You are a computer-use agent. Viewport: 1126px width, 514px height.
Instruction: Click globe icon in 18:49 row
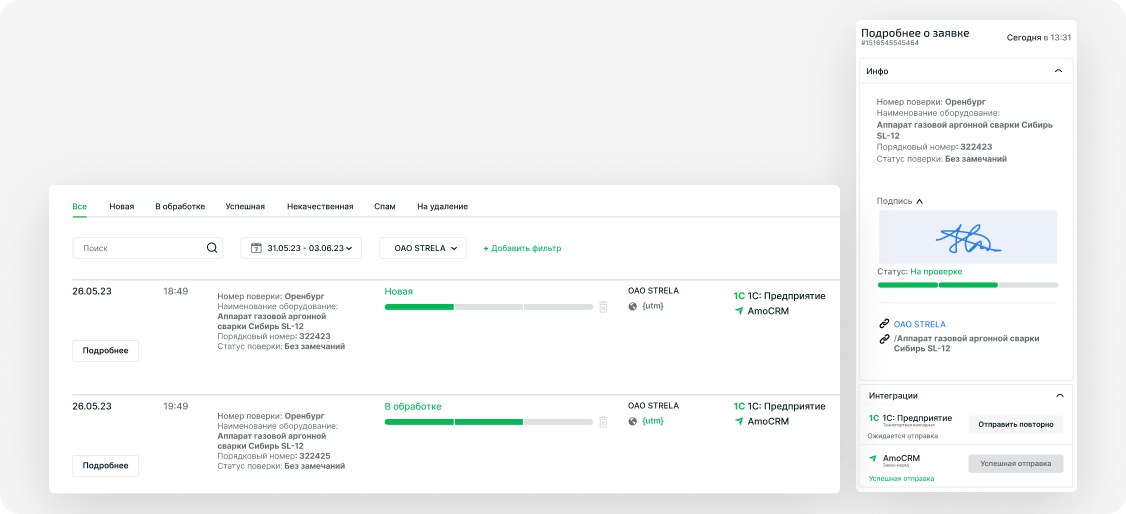[633, 306]
